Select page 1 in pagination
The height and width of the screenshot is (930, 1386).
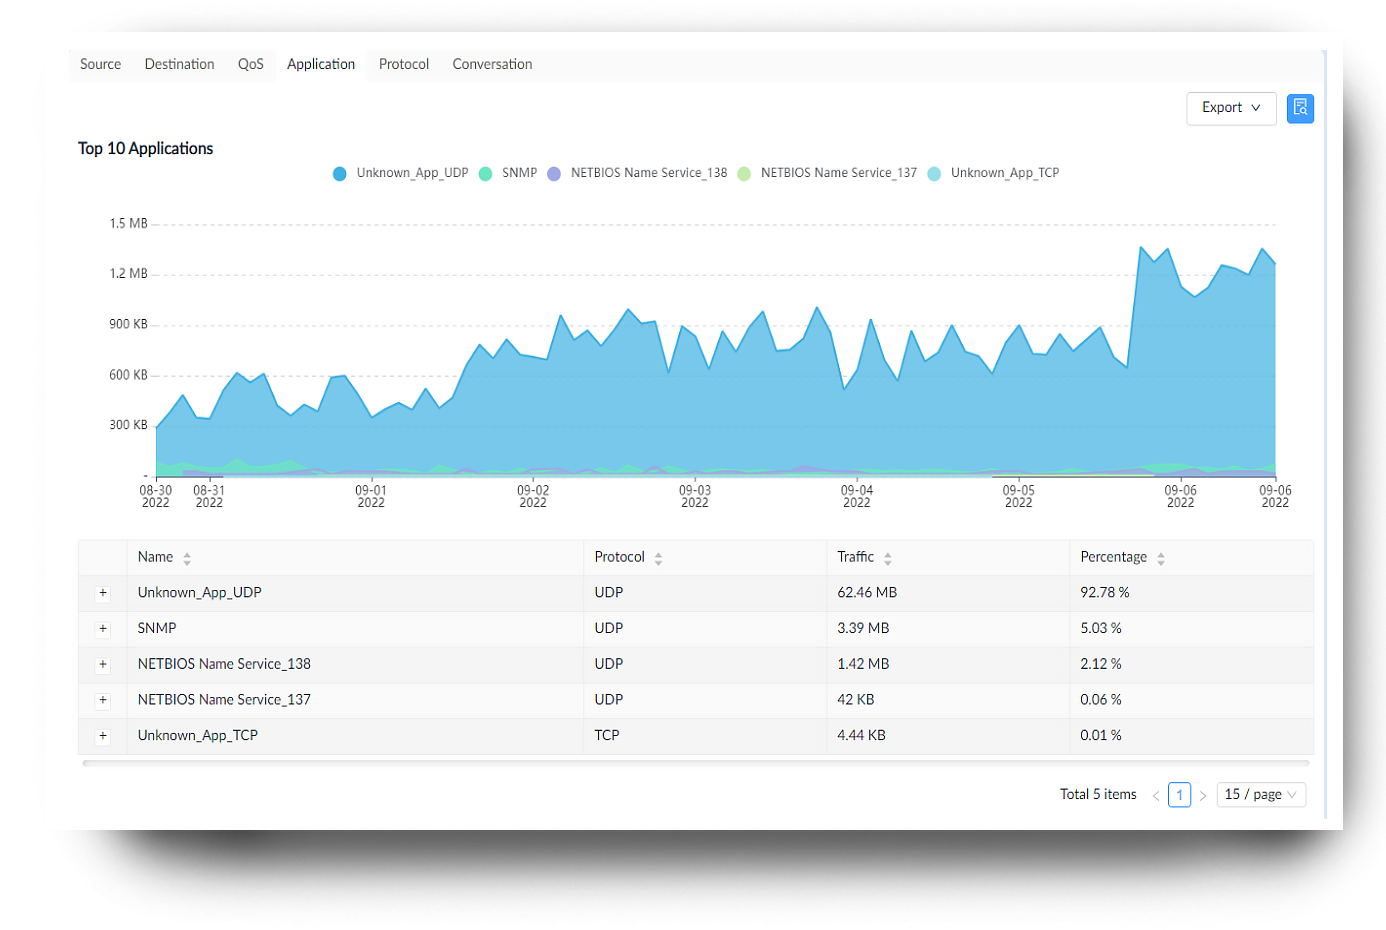[1179, 795]
